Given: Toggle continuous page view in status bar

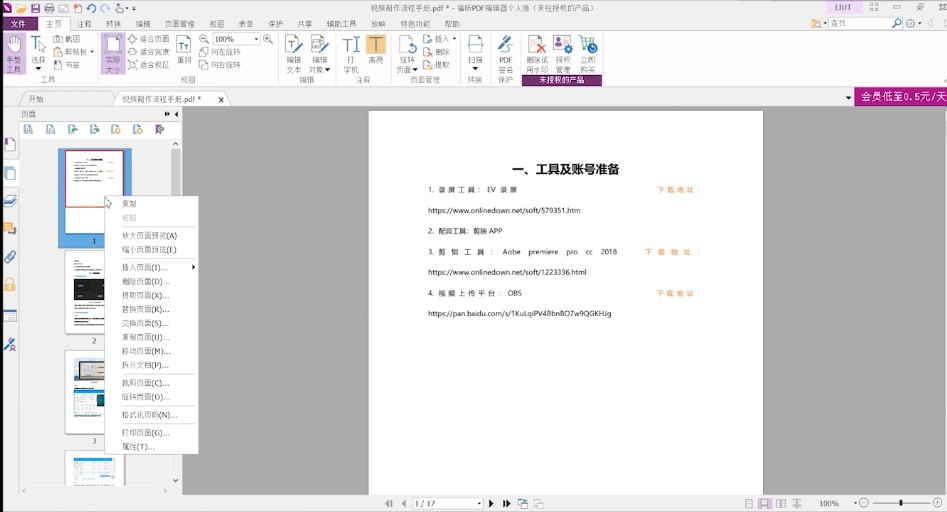Looking at the screenshot, I should coord(764,503).
